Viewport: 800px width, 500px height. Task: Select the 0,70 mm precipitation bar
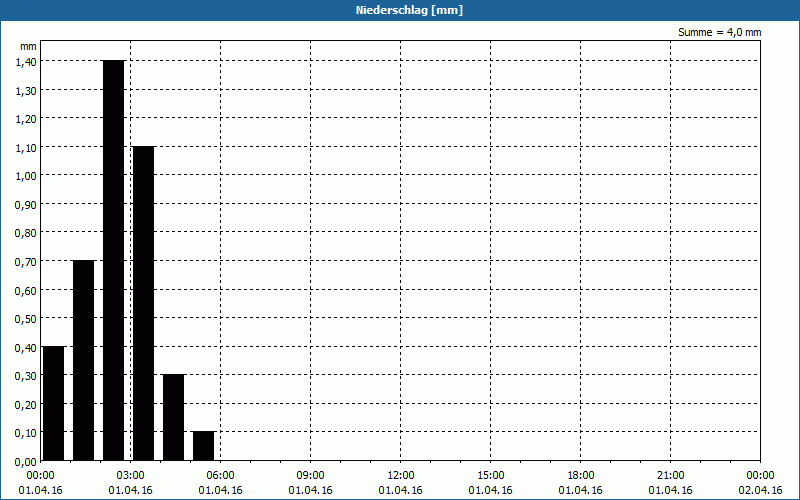(84, 361)
